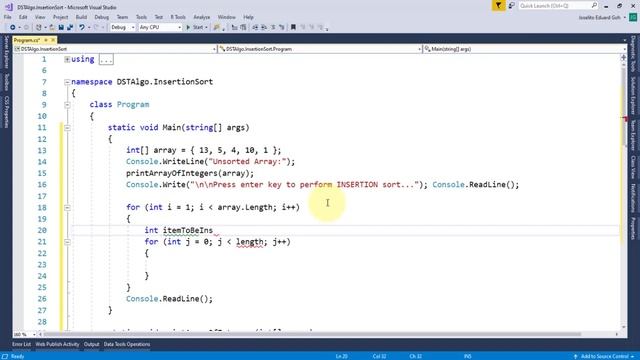This screenshot has width=640, height=360.
Task: Collapse the namespace DSTAlgo.InsertionSort block
Action: 67,82
